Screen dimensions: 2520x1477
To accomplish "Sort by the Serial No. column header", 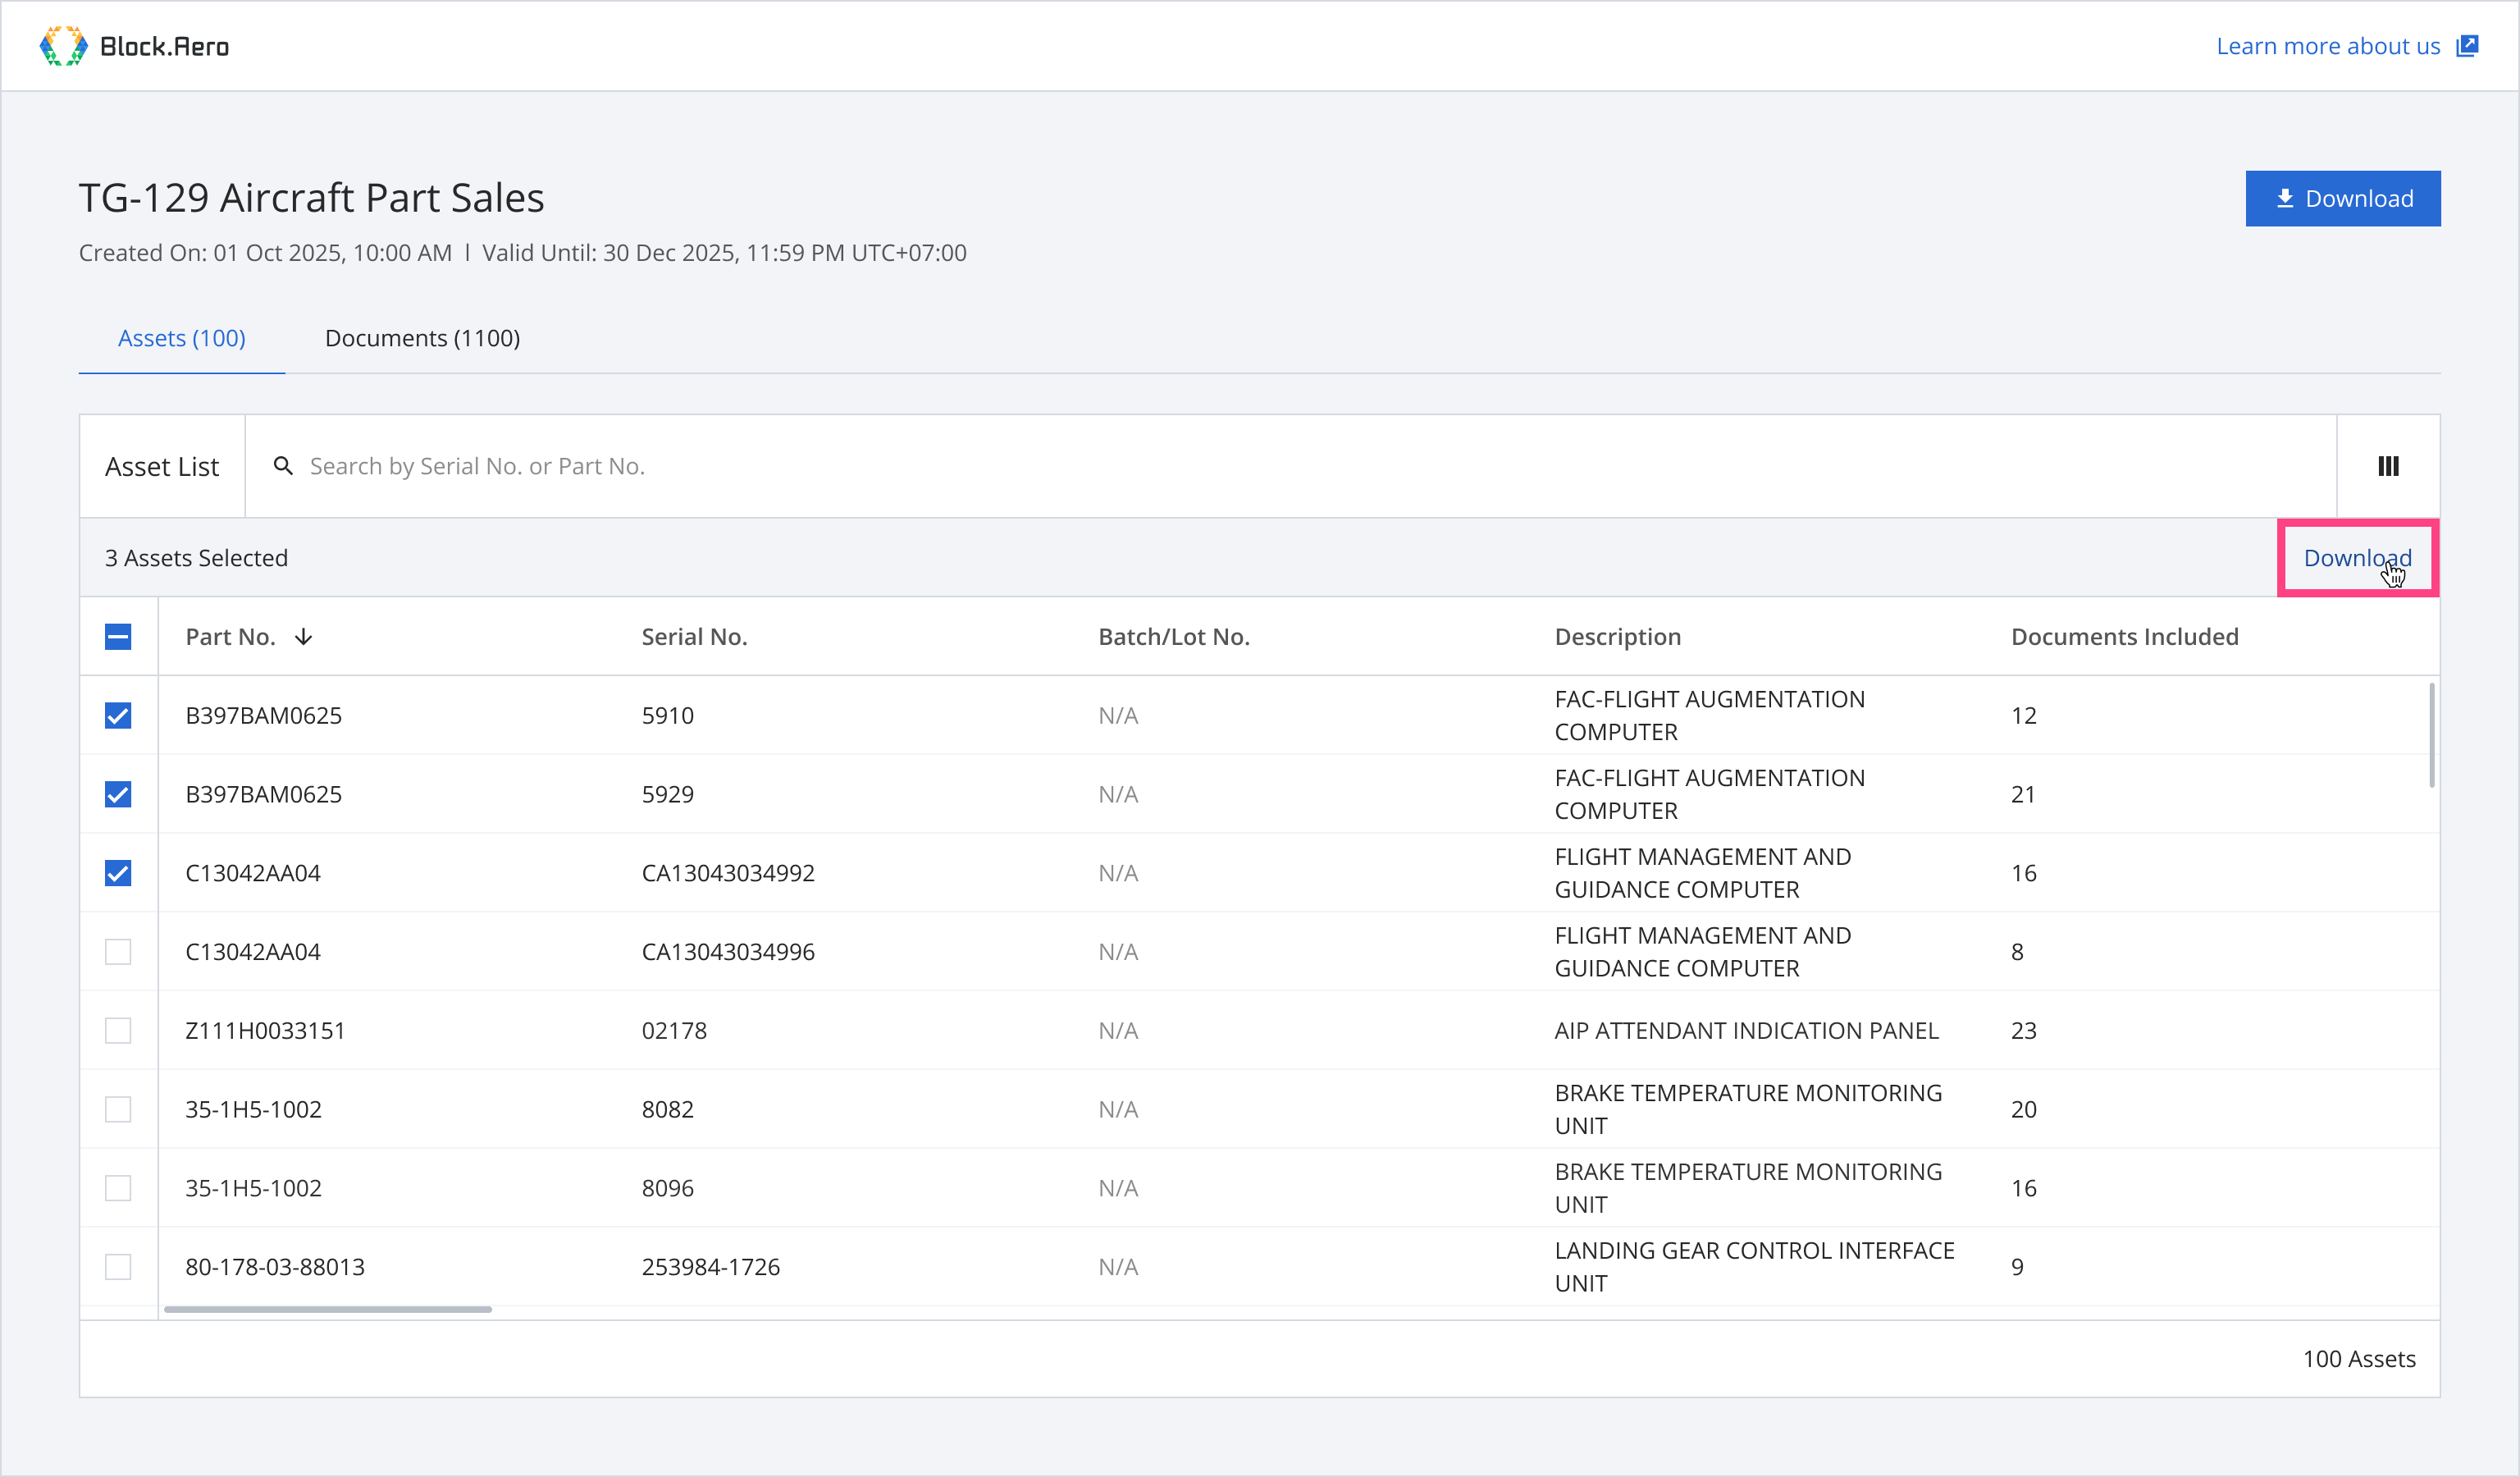I will (x=694, y=637).
